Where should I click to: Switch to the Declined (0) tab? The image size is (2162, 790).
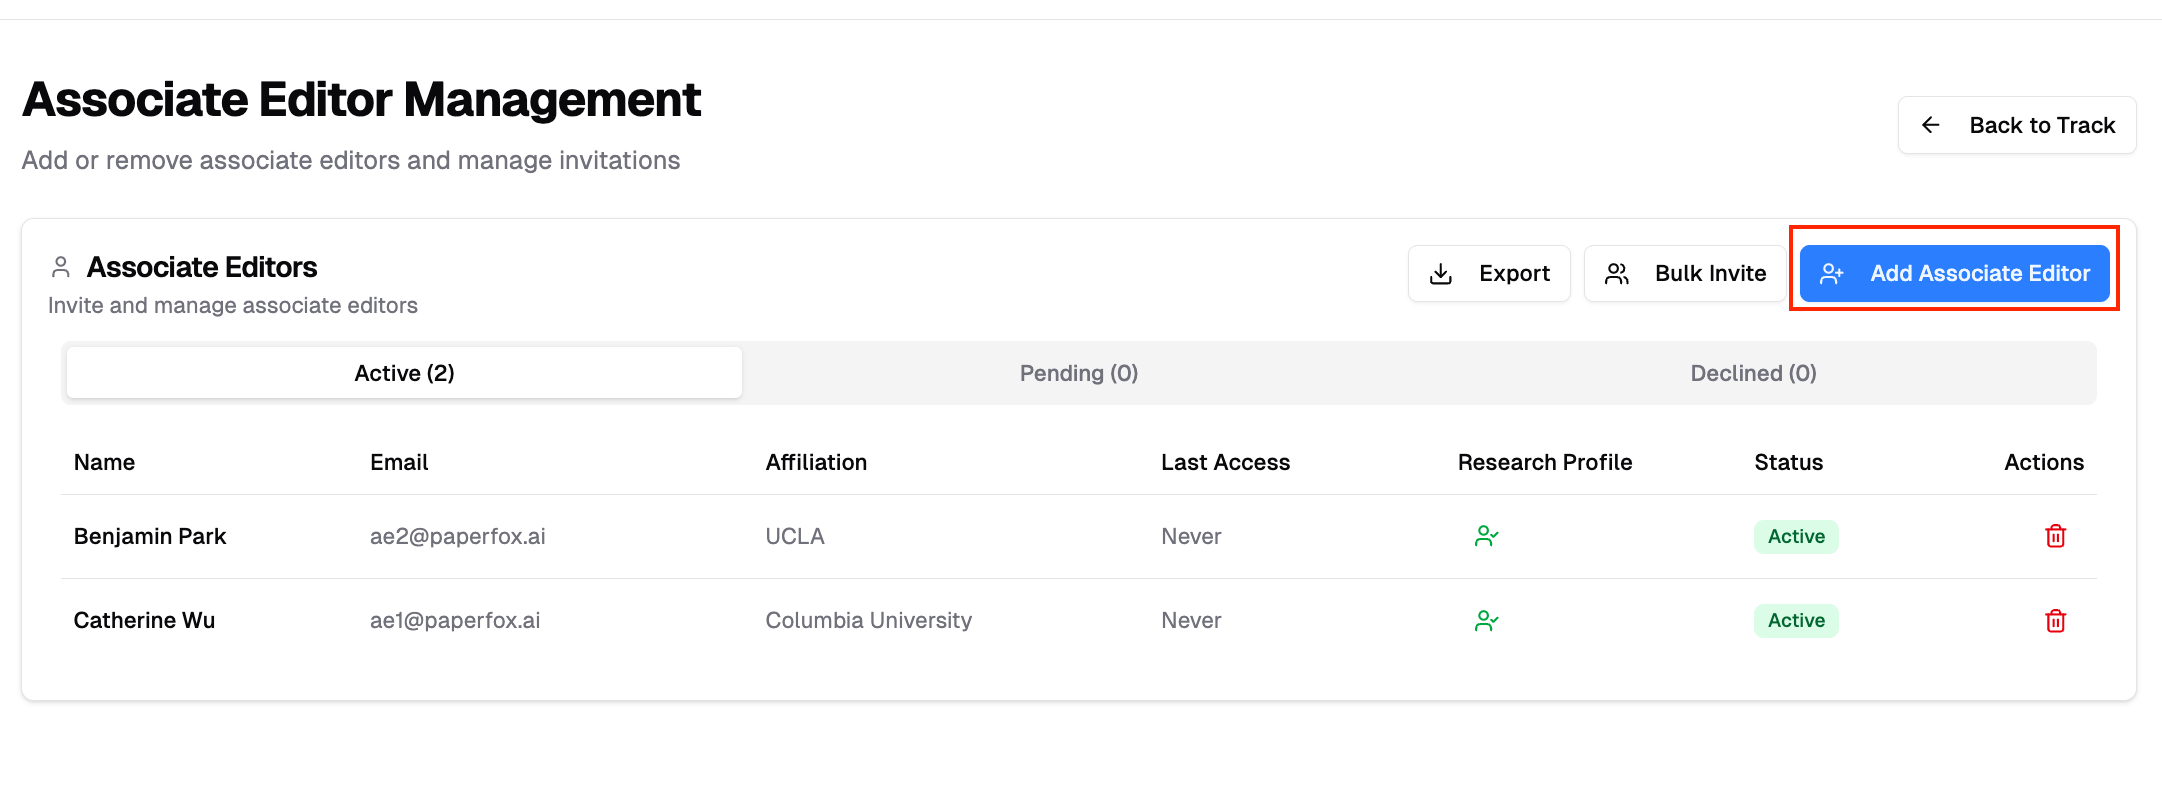click(1753, 373)
